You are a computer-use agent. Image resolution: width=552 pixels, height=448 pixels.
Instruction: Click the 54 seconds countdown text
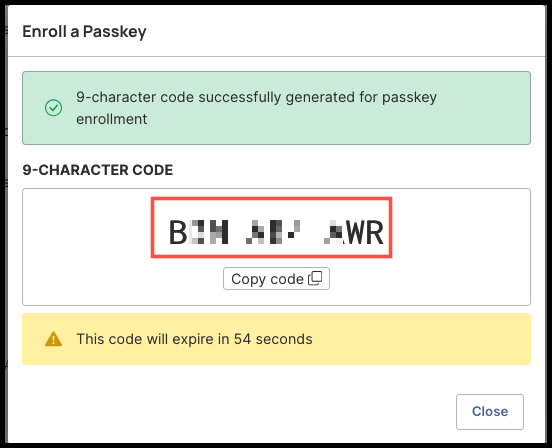[x=273, y=339]
